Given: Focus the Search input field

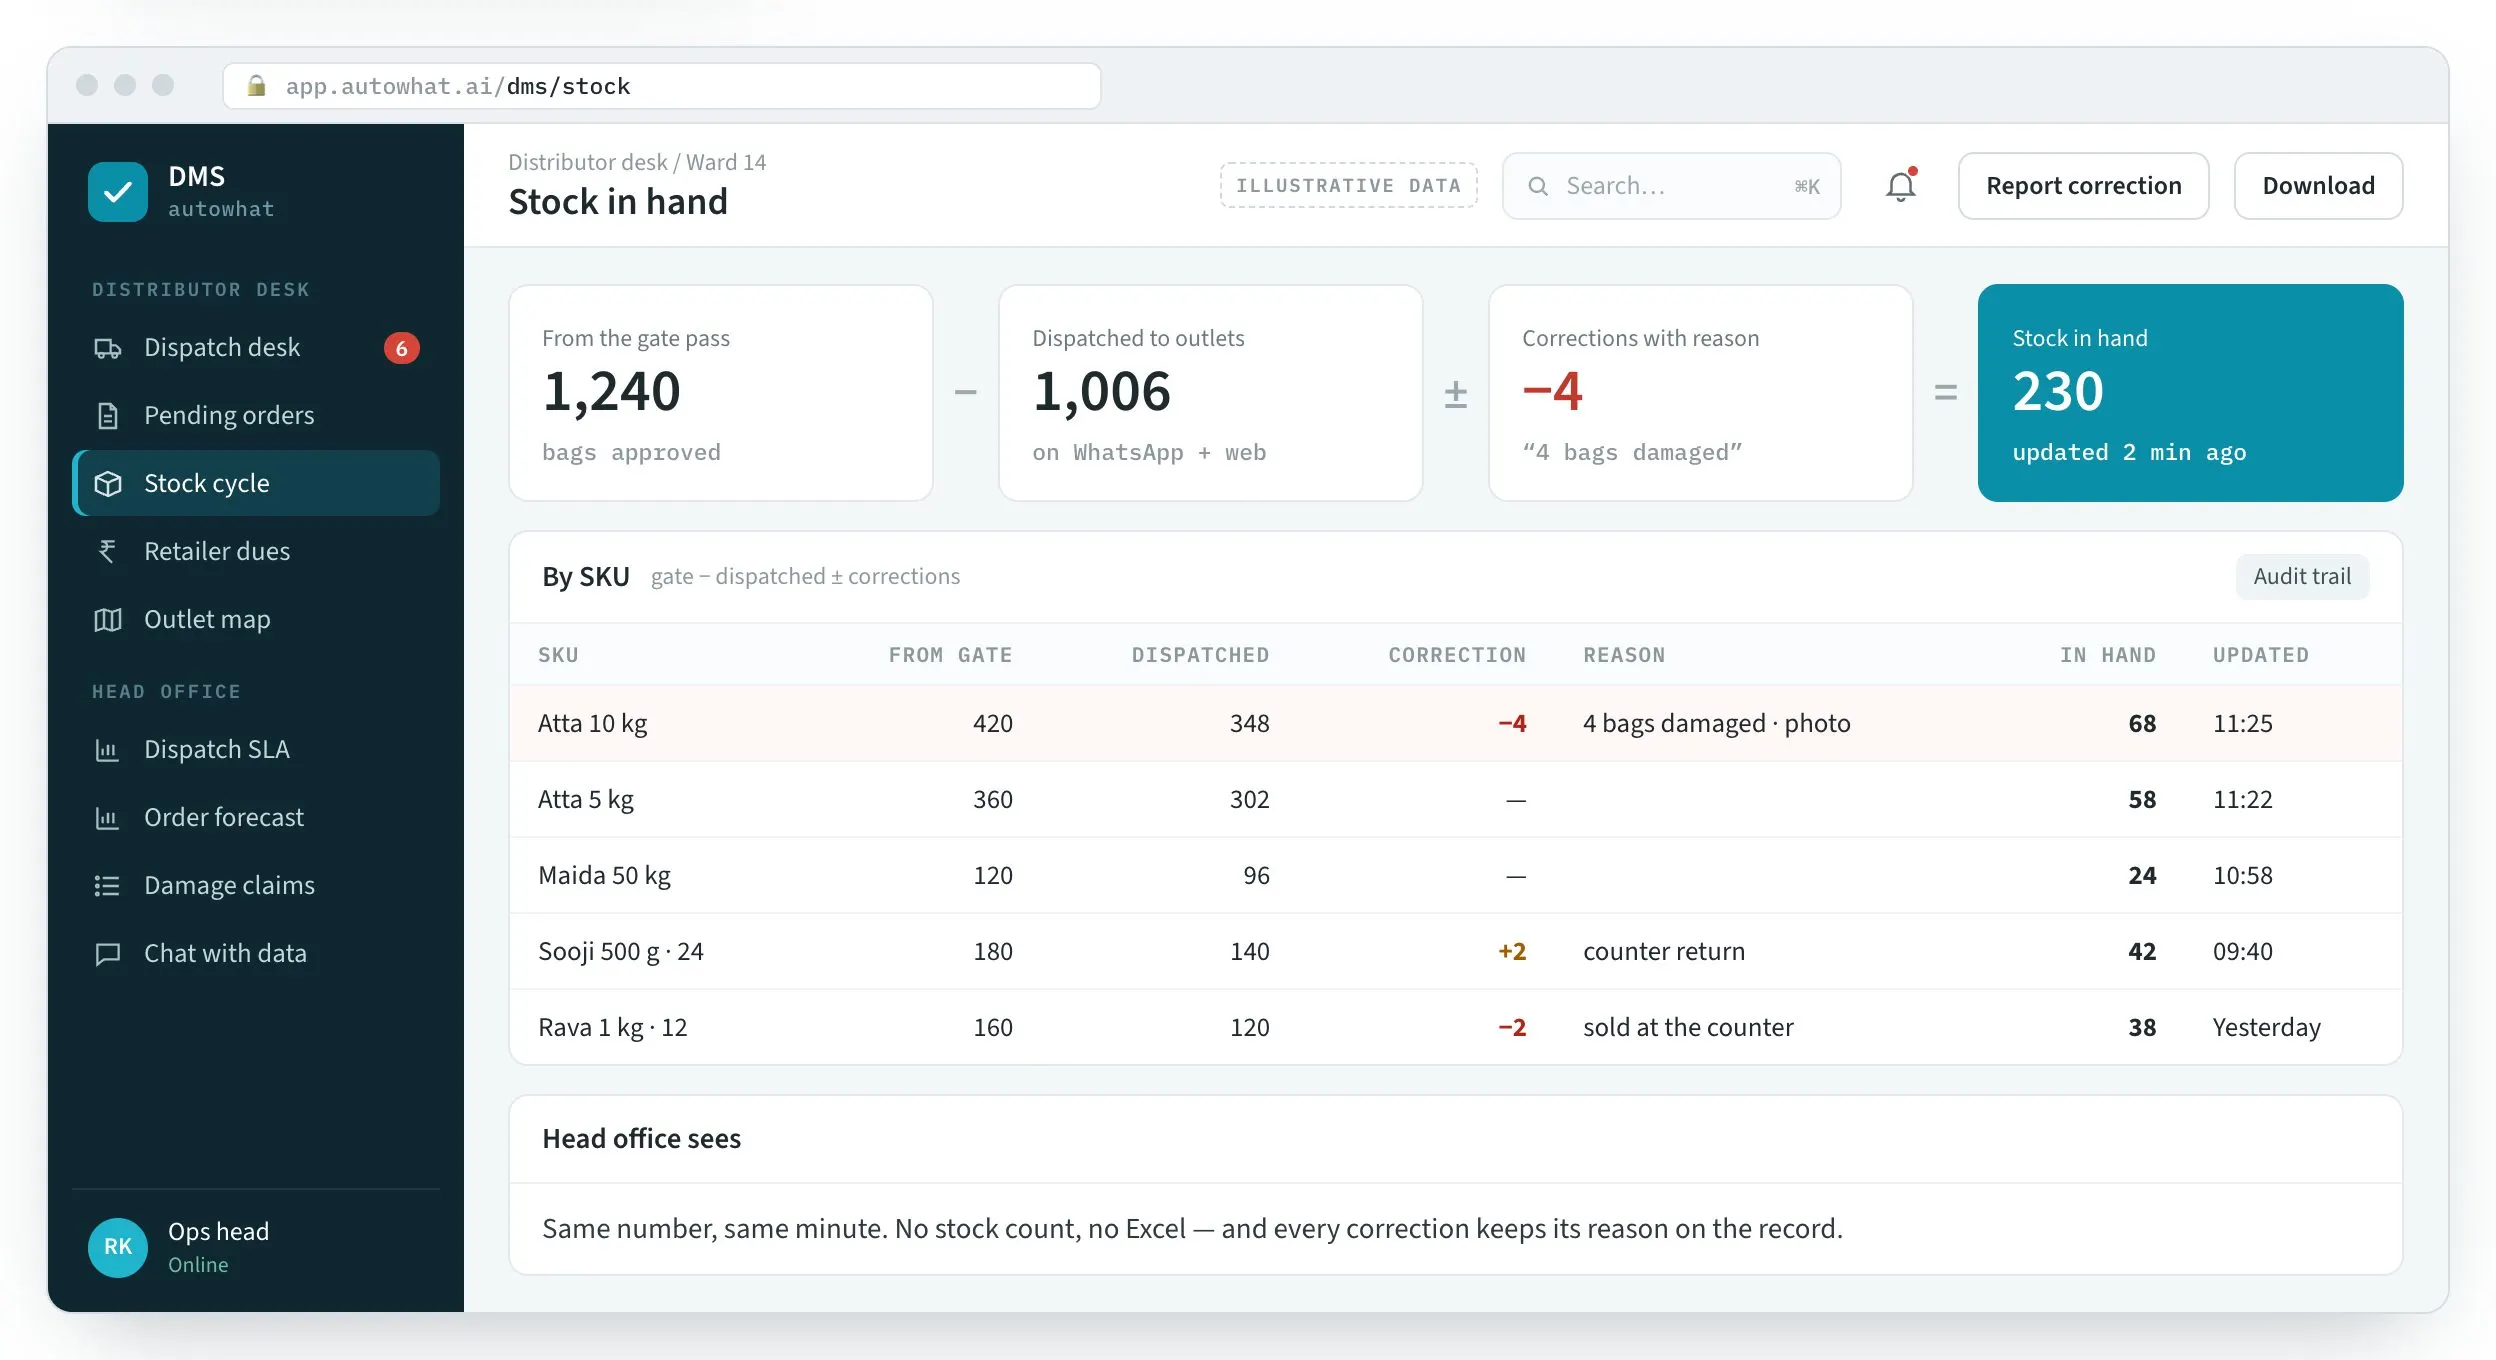Looking at the screenshot, I should (1671, 186).
